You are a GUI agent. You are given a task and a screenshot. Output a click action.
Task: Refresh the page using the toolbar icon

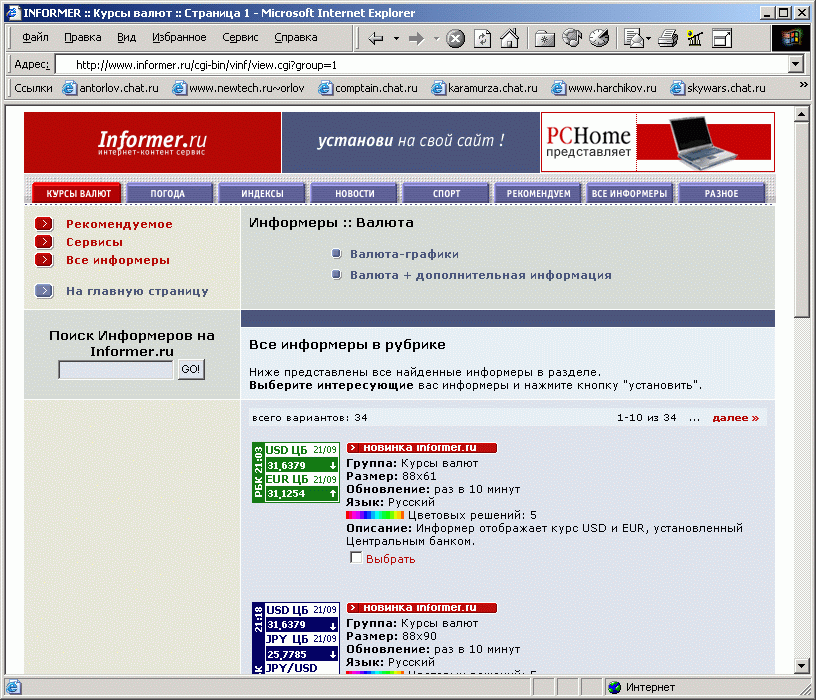pyautogui.click(x=482, y=38)
